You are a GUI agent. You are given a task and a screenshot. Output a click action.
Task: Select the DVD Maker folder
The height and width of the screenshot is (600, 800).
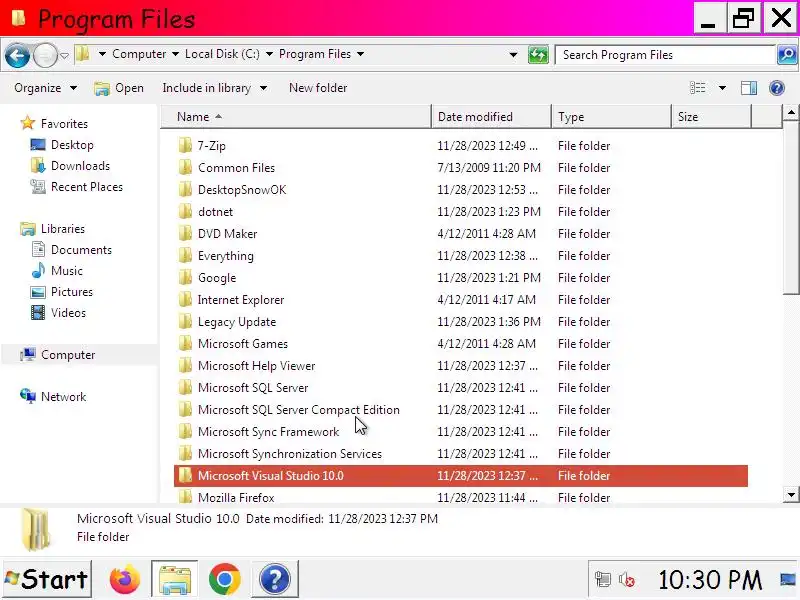(x=218, y=234)
